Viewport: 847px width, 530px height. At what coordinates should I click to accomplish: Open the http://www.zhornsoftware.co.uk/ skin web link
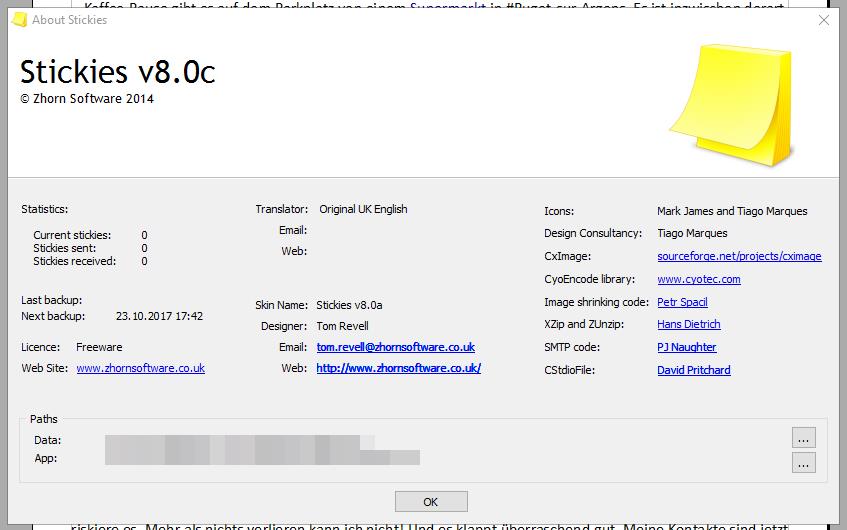pyautogui.click(x=399, y=368)
